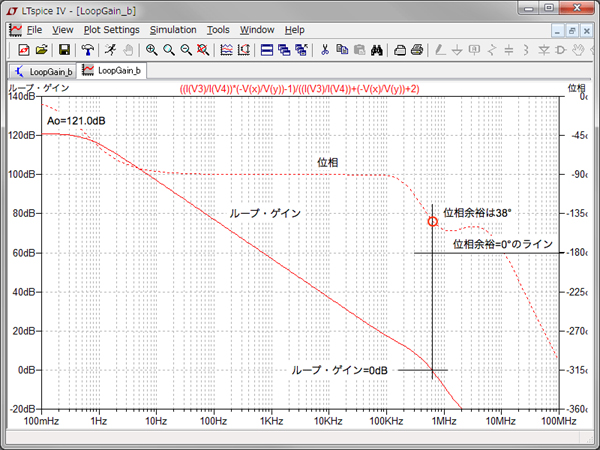Click the red trace expression label
Image resolution: width=600 pixels, height=450 pixels.
(x=299, y=89)
